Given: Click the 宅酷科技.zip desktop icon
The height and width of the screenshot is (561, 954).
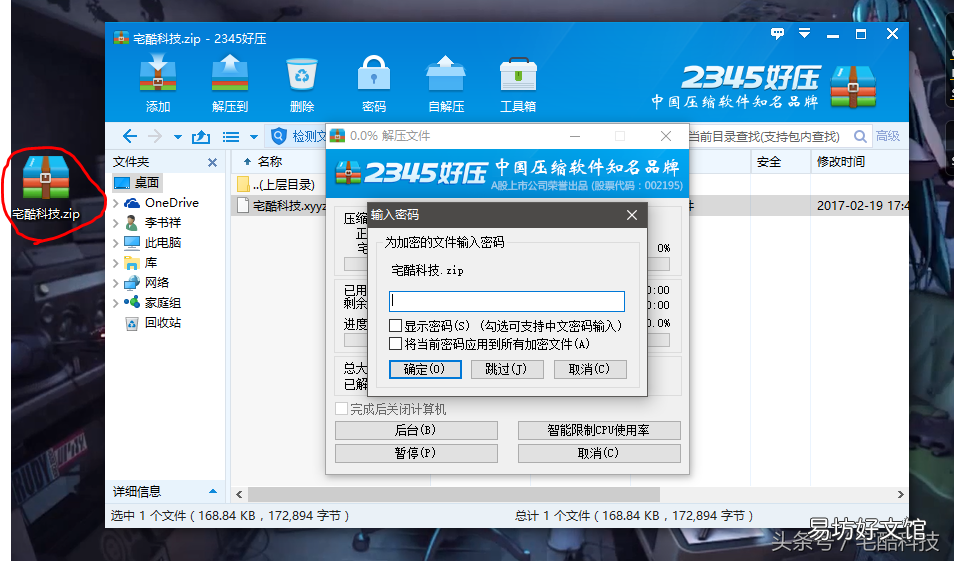Looking at the screenshot, I should coord(46,187).
